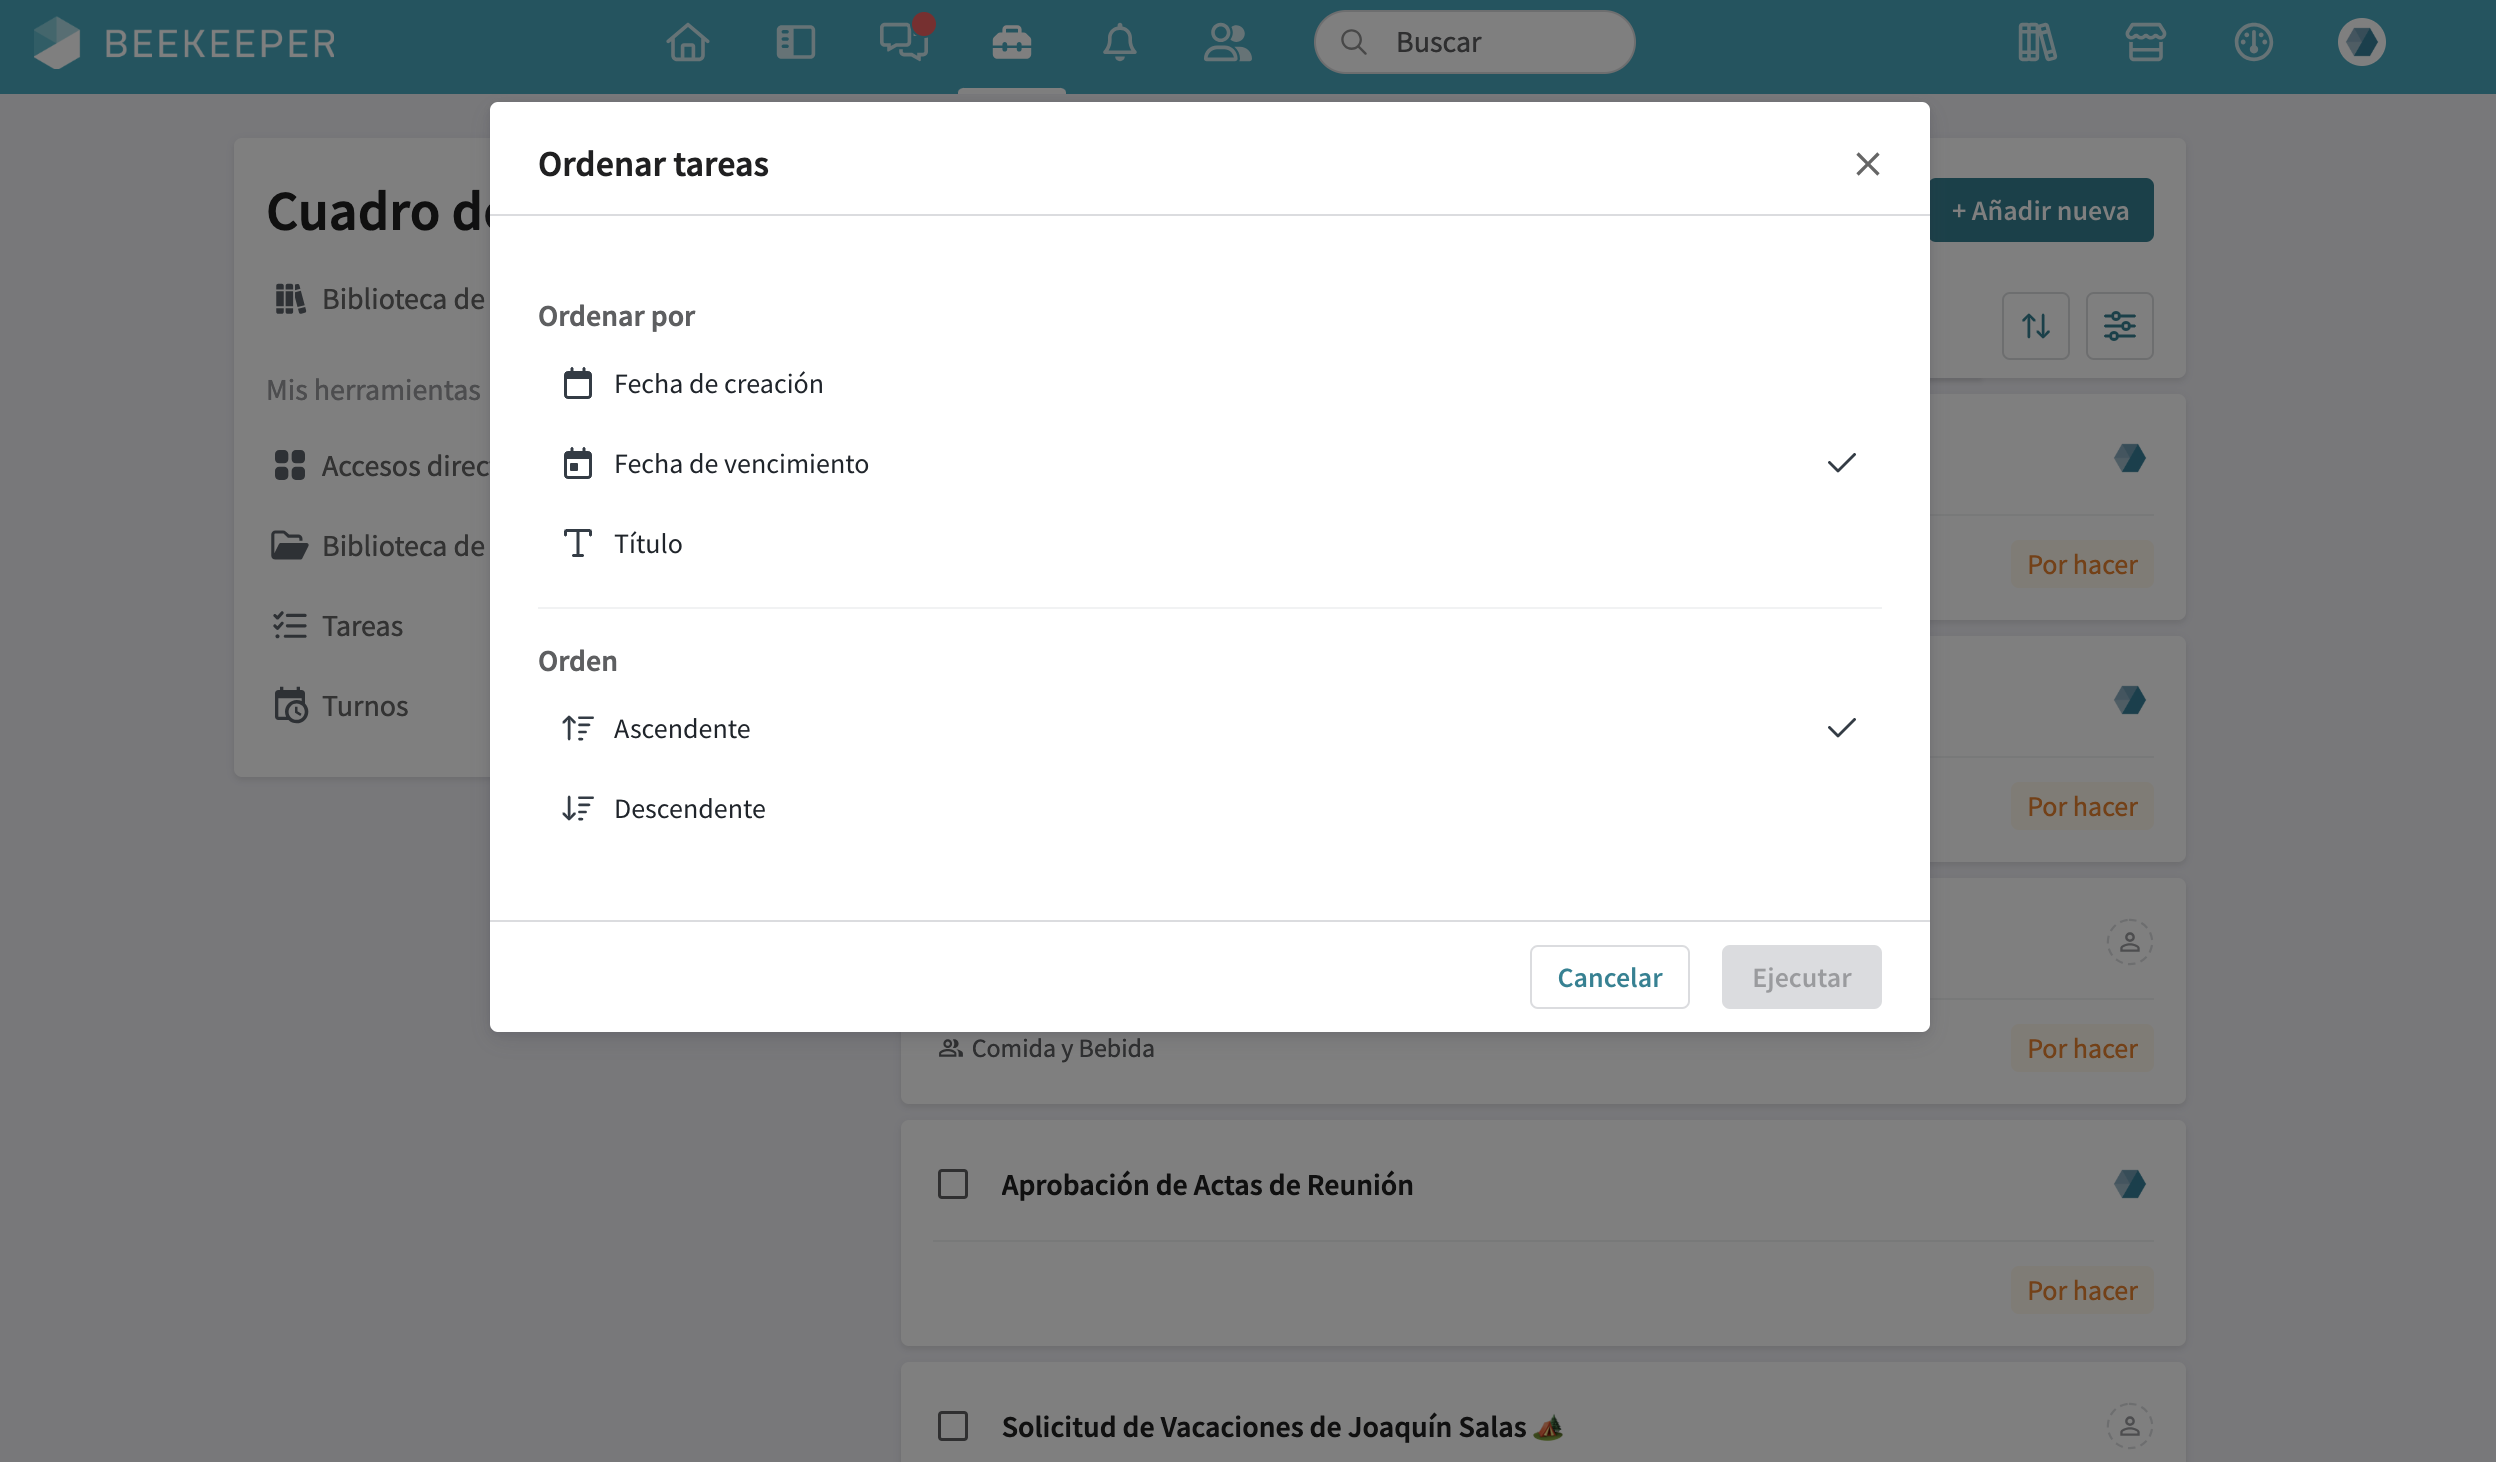The image size is (2496, 1462).
Task: Open the Home feed icon
Action: tap(688, 43)
